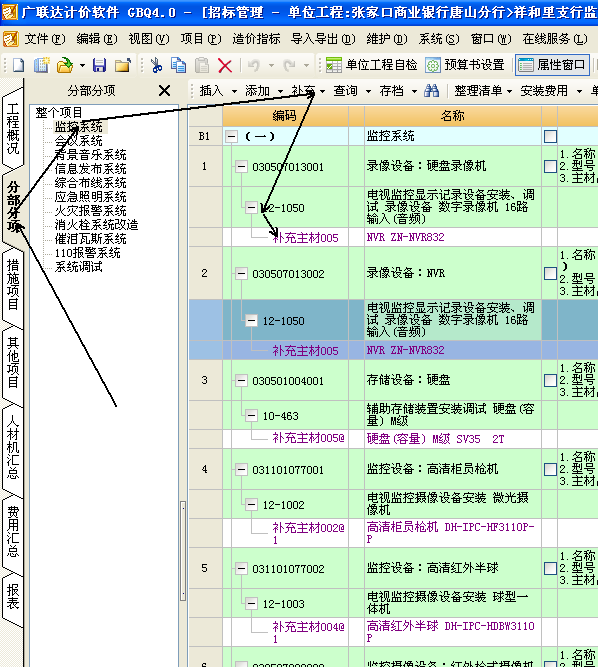Click the 编码 column header
This screenshot has height=667, width=598.
pyautogui.click(x=285, y=116)
